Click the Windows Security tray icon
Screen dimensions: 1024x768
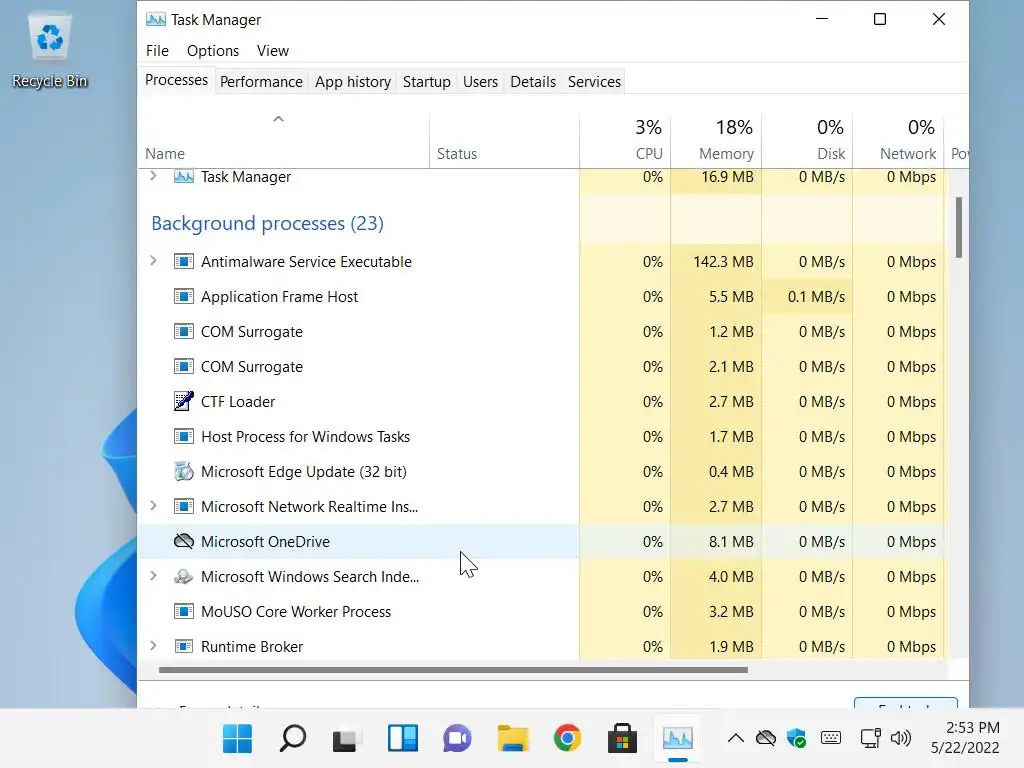pyautogui.click(x=797, y=739)
